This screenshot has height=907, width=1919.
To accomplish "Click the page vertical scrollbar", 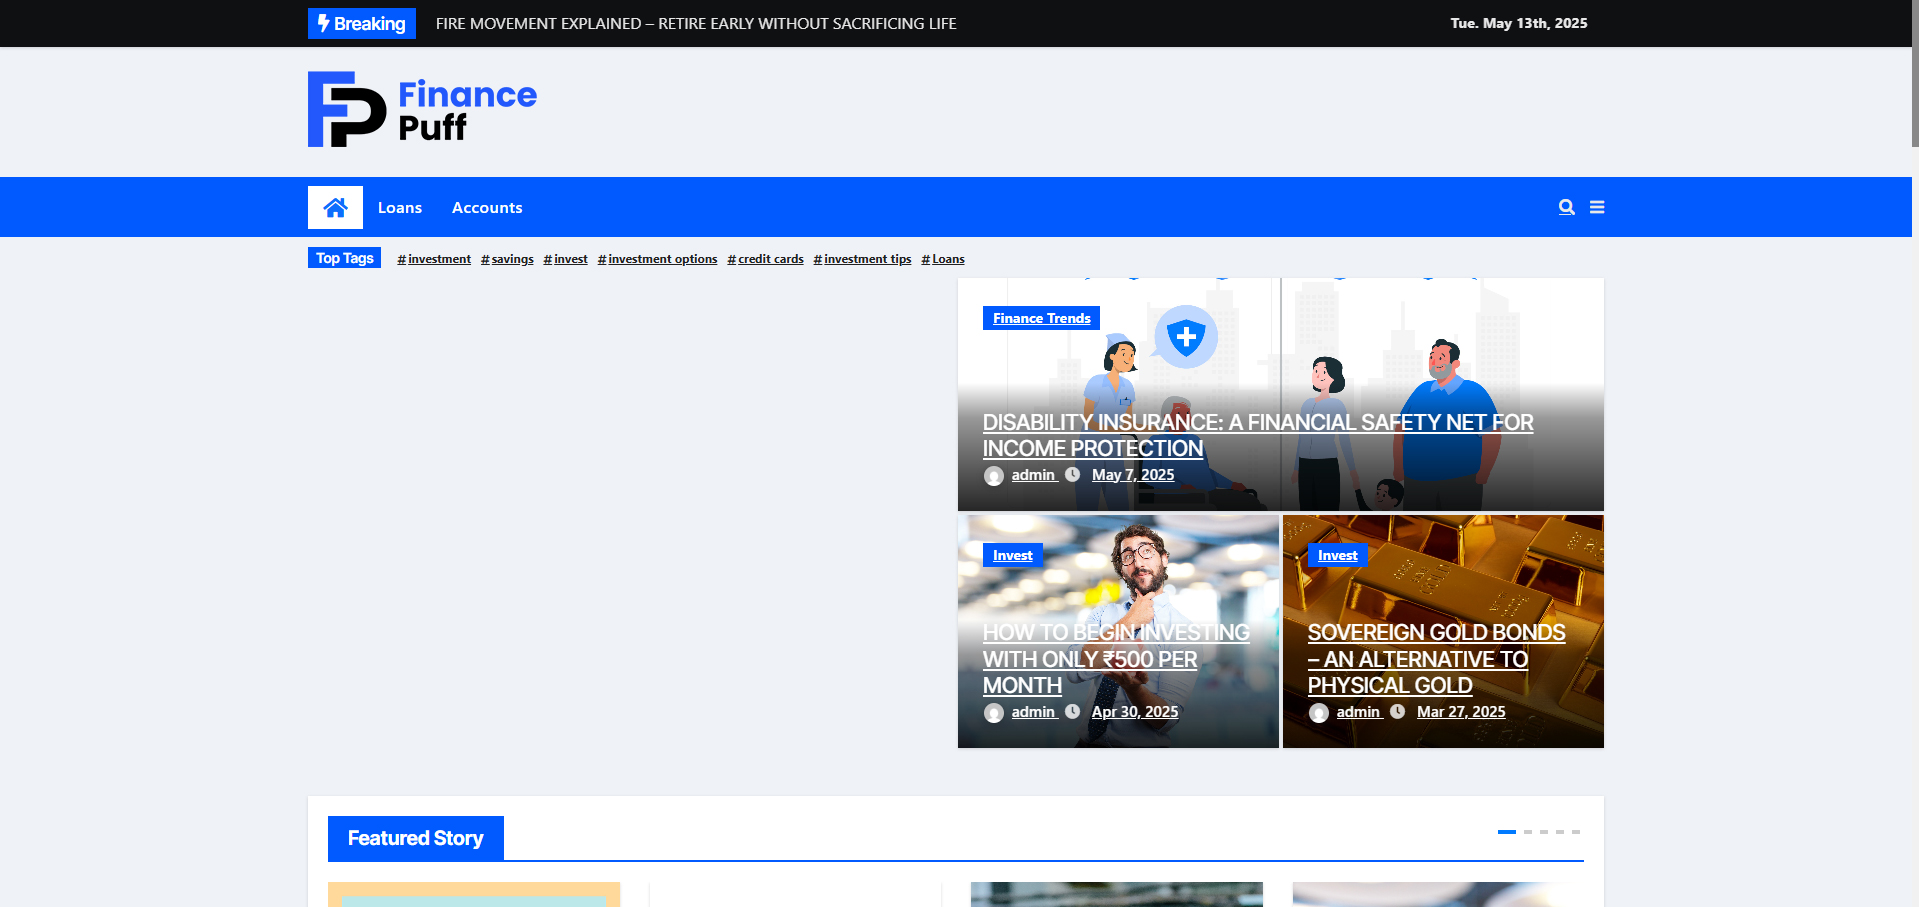I will coord(1914,80).
